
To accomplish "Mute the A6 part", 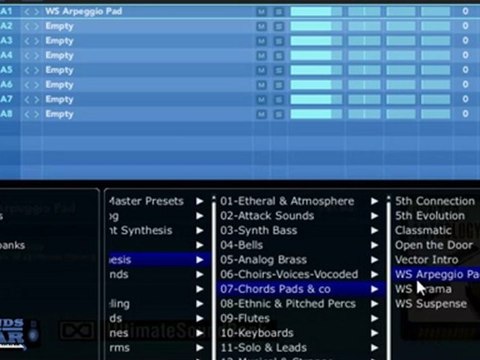I will point(262,85).
